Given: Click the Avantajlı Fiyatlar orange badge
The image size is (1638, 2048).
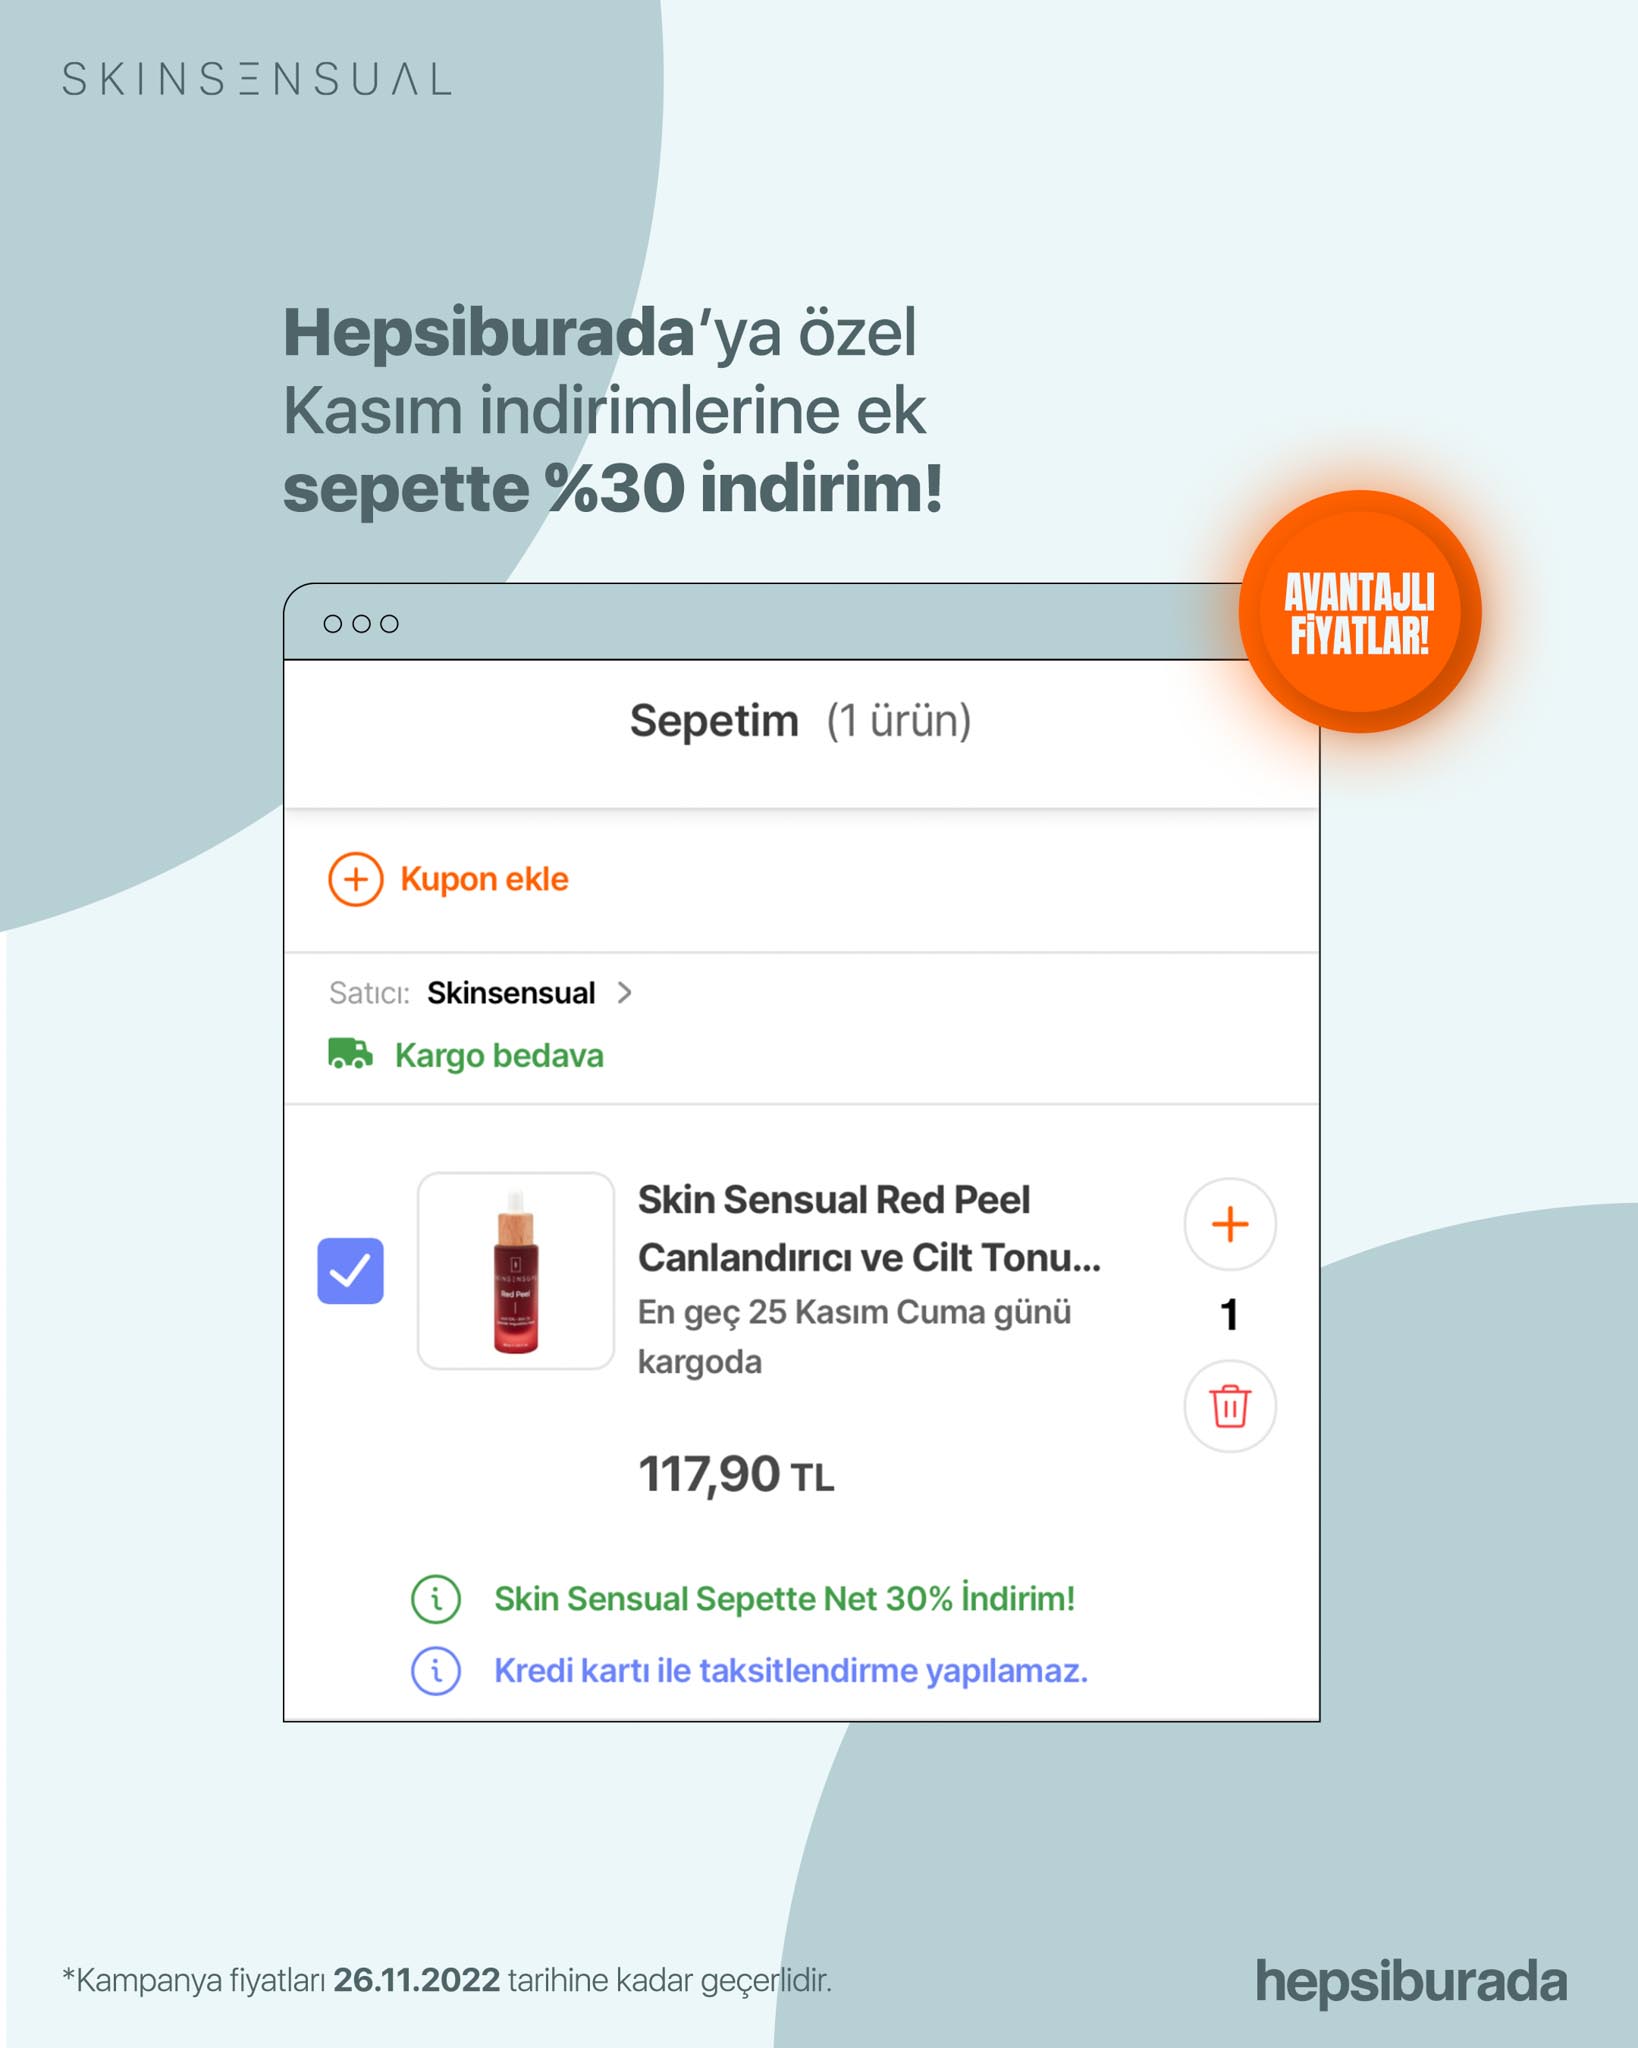Looking at the screenshot, I should click(1360, 612).
